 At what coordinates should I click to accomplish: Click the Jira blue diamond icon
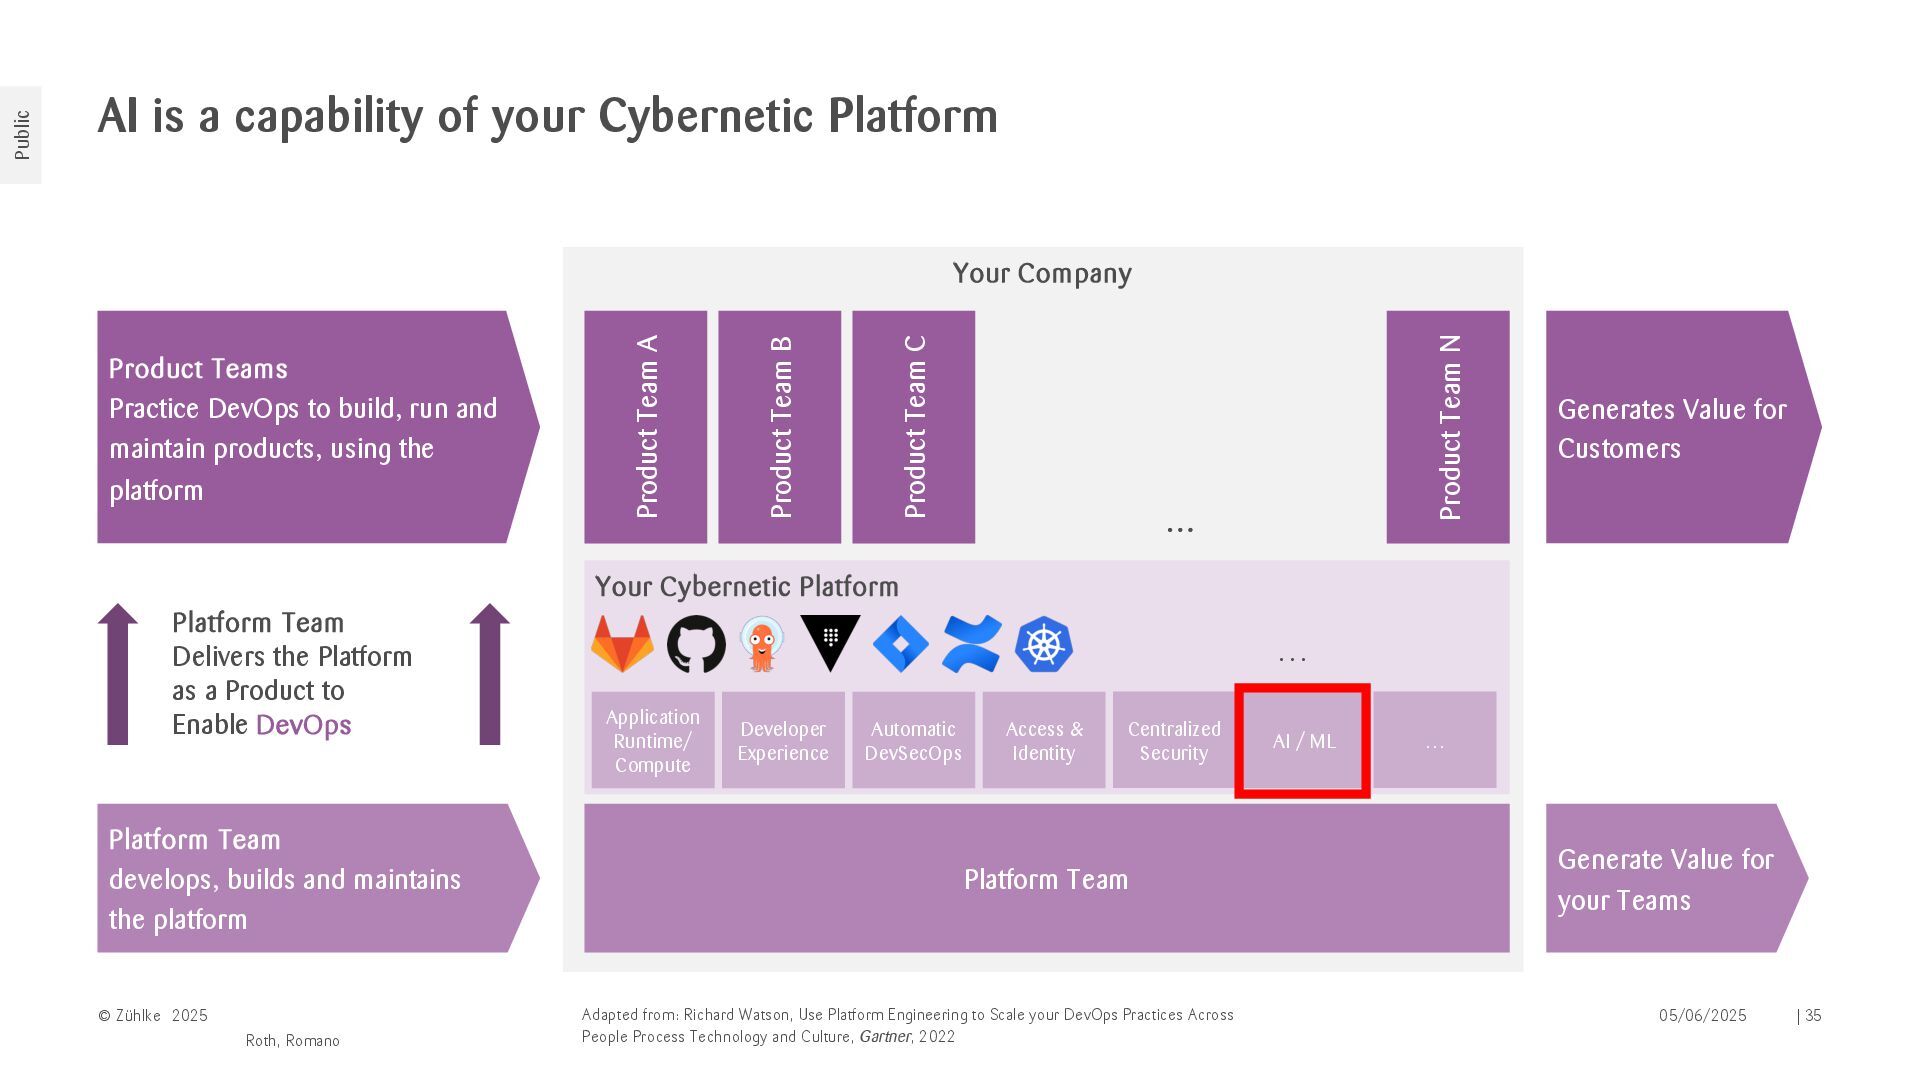coord(900,644)
